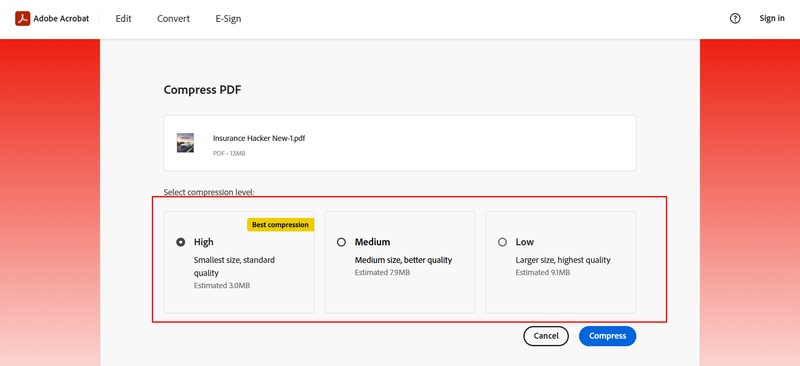The width and height of the screenshot is (800, 366).
Task: Click the Insurance Hacker PDF thumbnail
Action: coord(185,142)
